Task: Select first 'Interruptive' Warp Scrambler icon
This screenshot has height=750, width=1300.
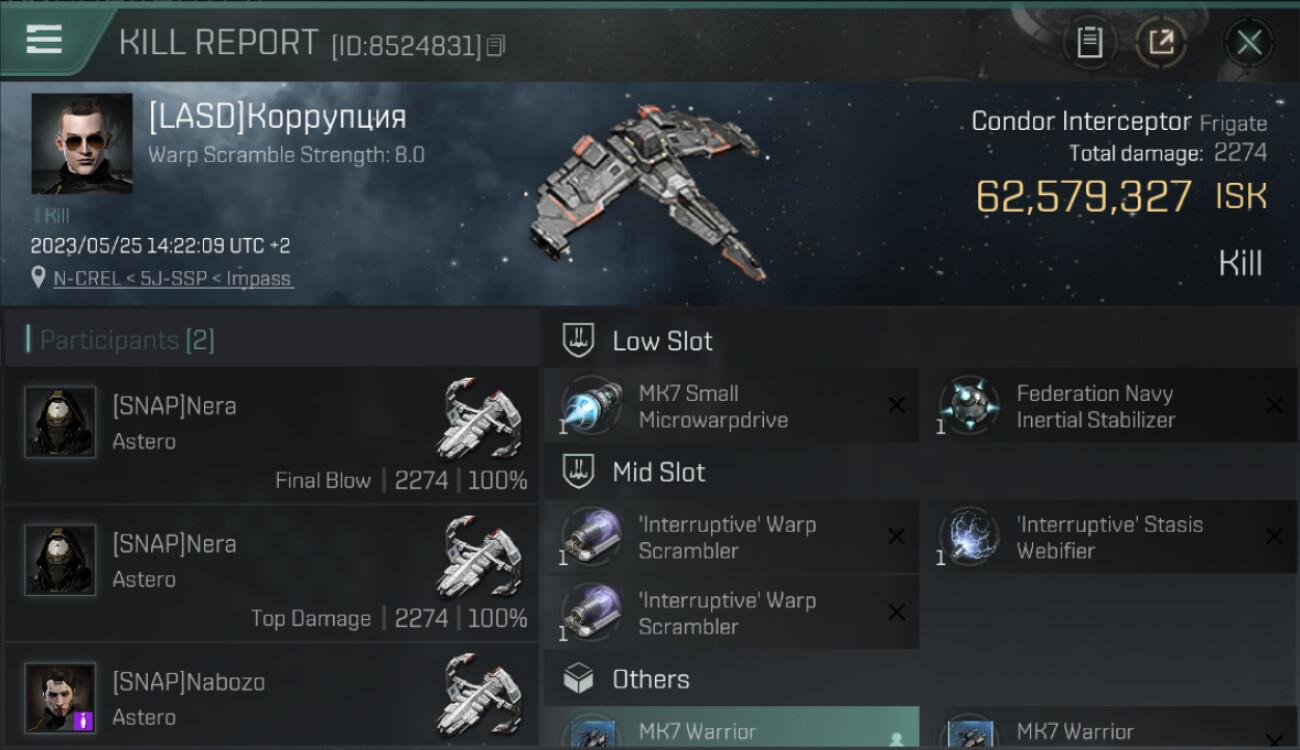Action: tap(592, 537)
